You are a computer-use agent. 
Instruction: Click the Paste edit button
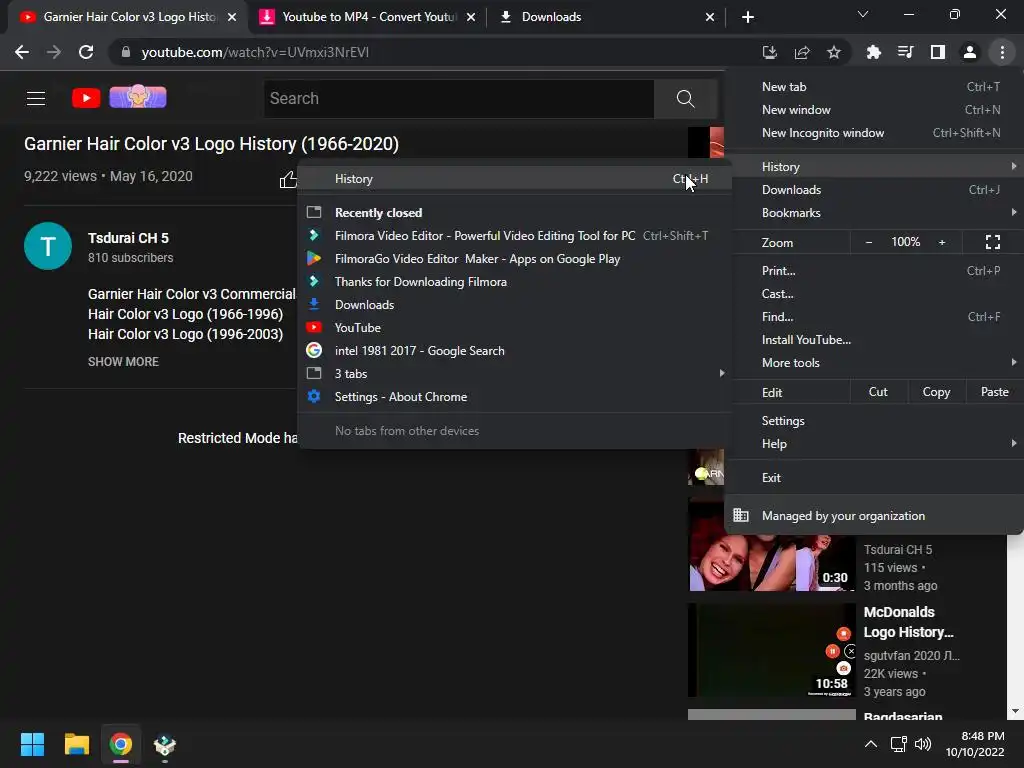(x=994, y=392)
